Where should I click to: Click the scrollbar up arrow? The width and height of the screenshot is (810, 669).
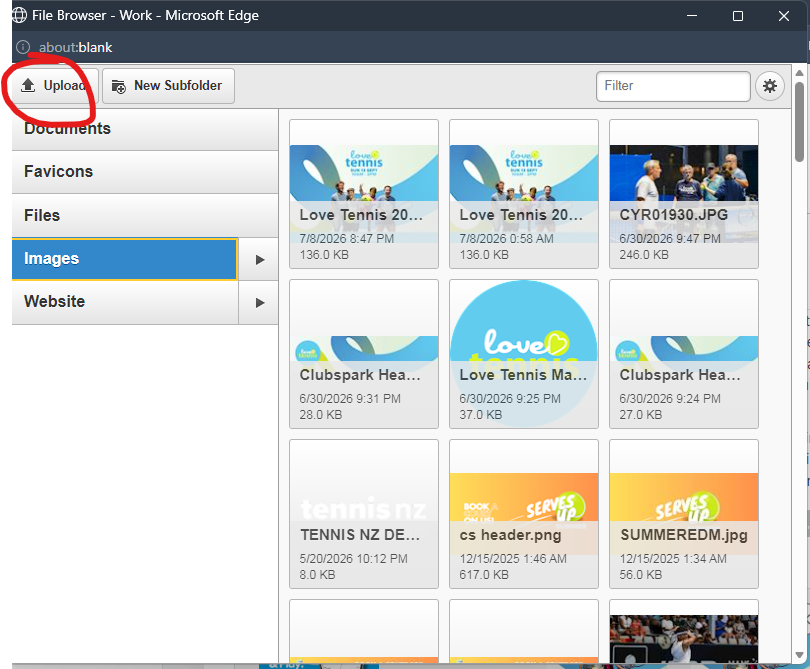click(x=799, y=73)
